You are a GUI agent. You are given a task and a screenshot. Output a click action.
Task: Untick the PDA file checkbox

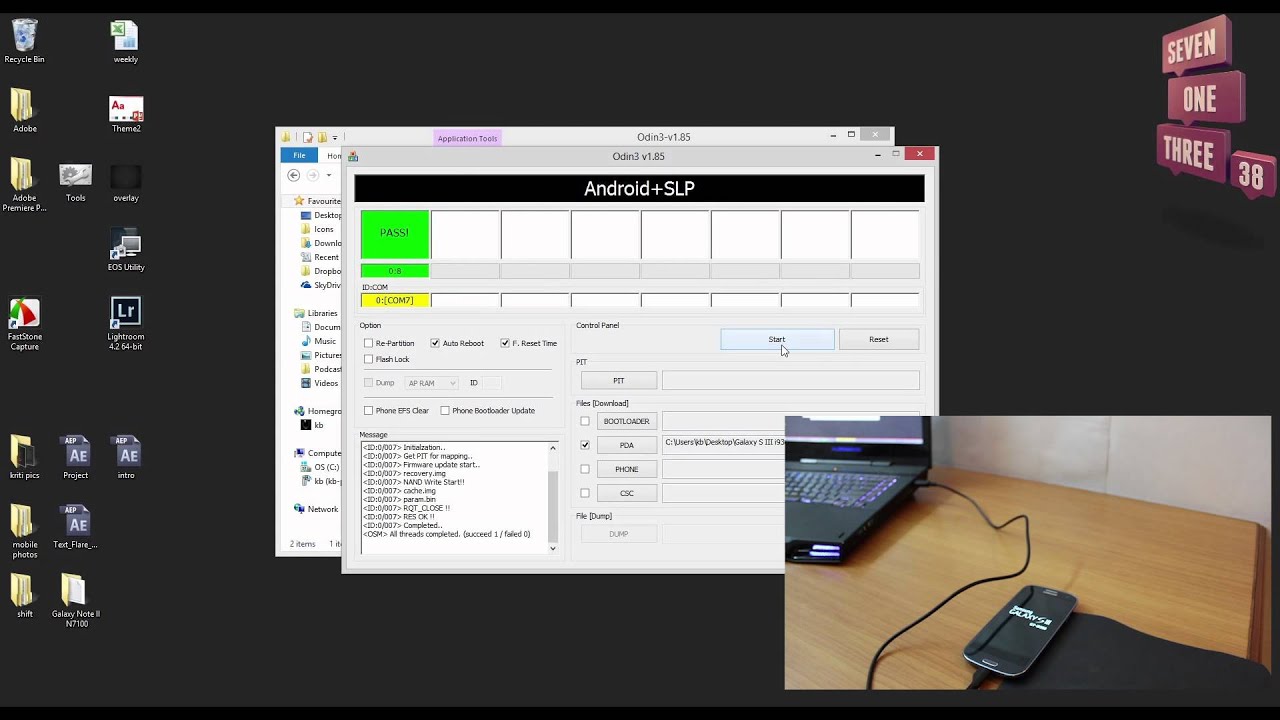tap(585, 445)
